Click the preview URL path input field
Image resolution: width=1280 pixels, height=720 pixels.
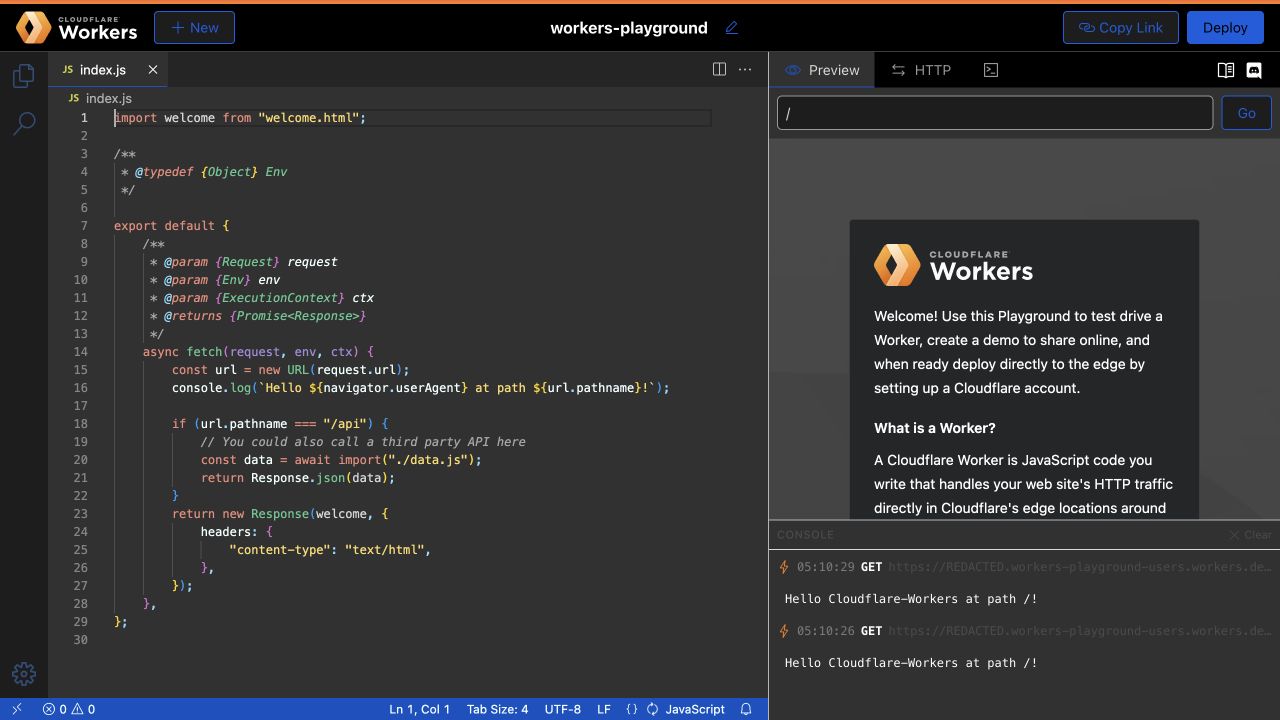995,113
